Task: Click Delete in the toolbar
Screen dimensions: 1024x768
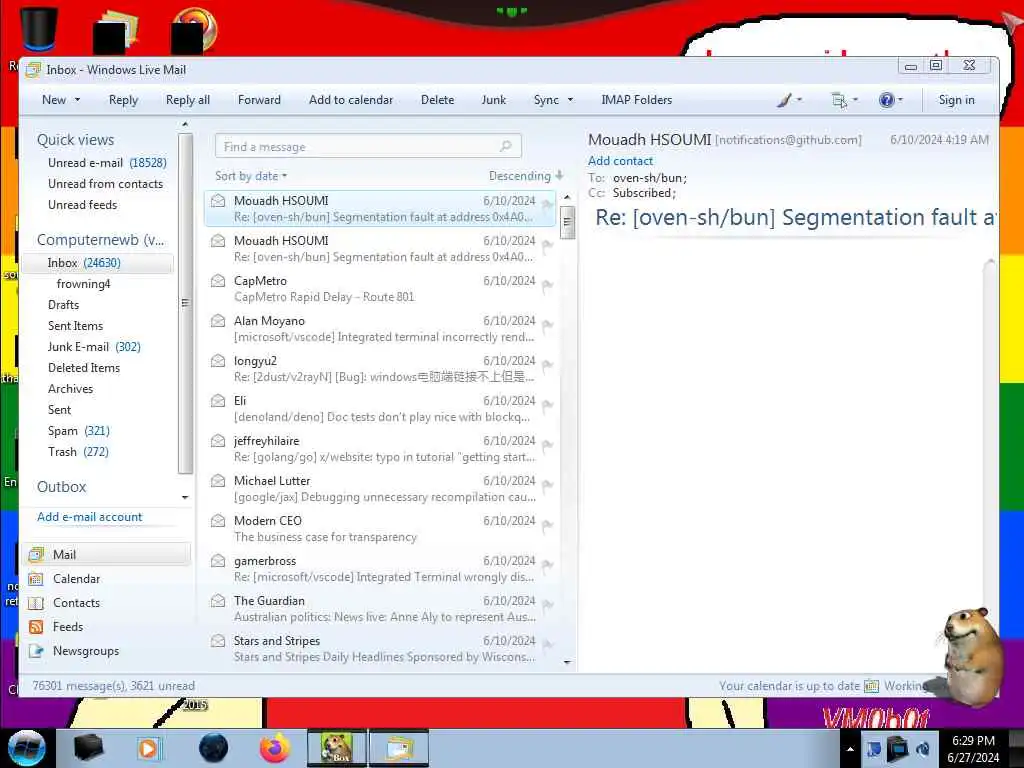Action: point(438,100)
